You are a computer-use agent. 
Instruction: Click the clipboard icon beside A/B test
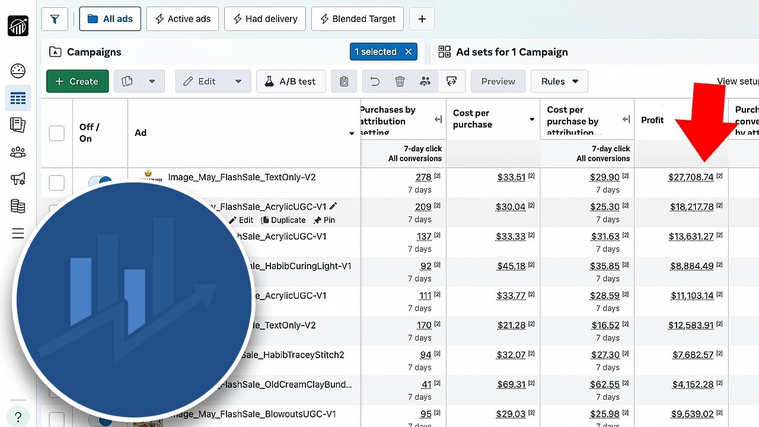343,81
